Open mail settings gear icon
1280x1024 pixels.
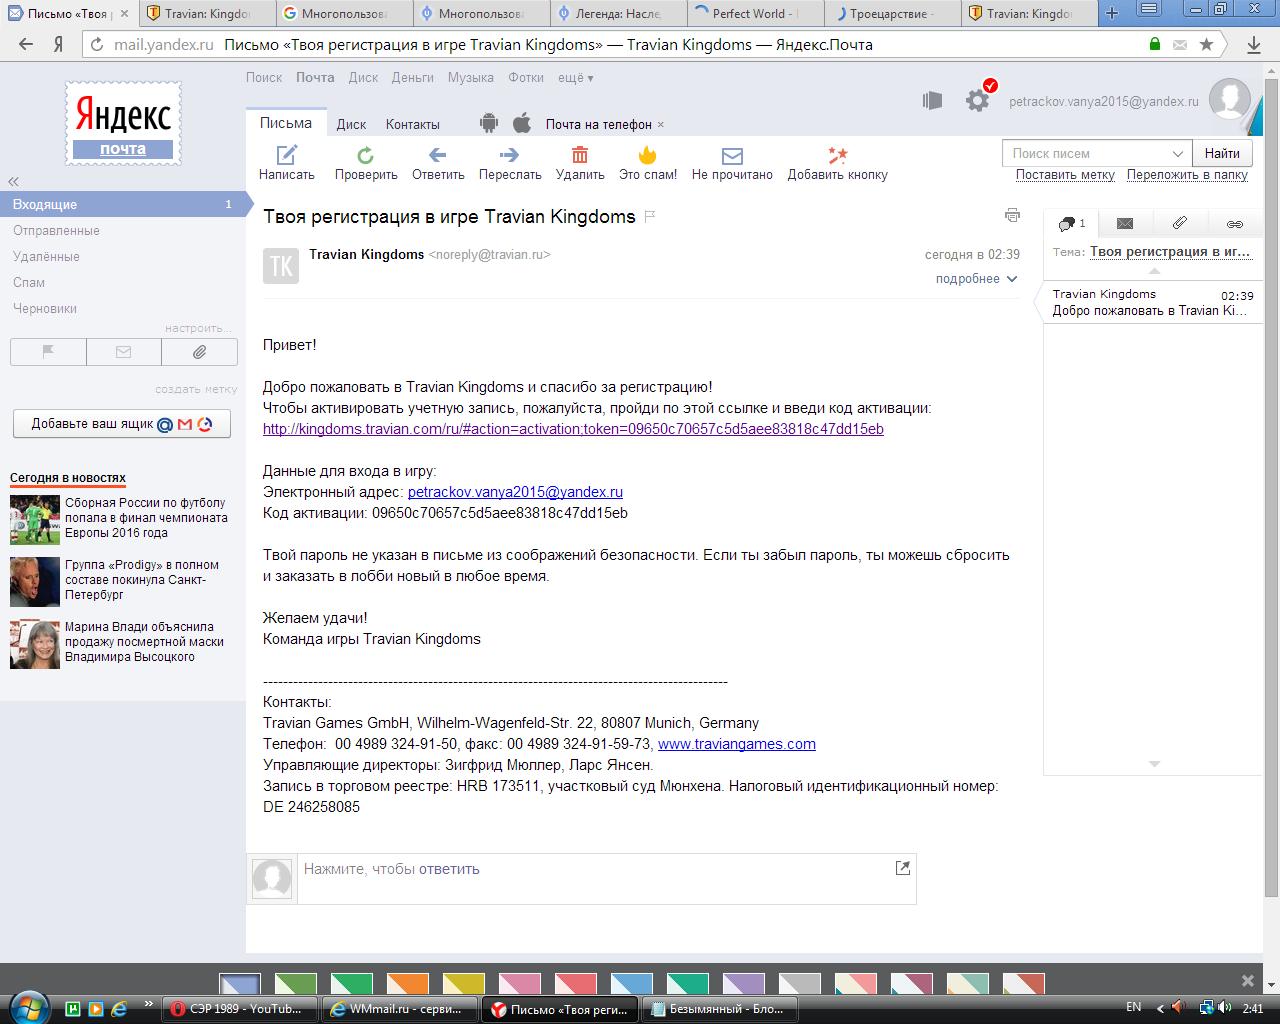coord(977,100)
